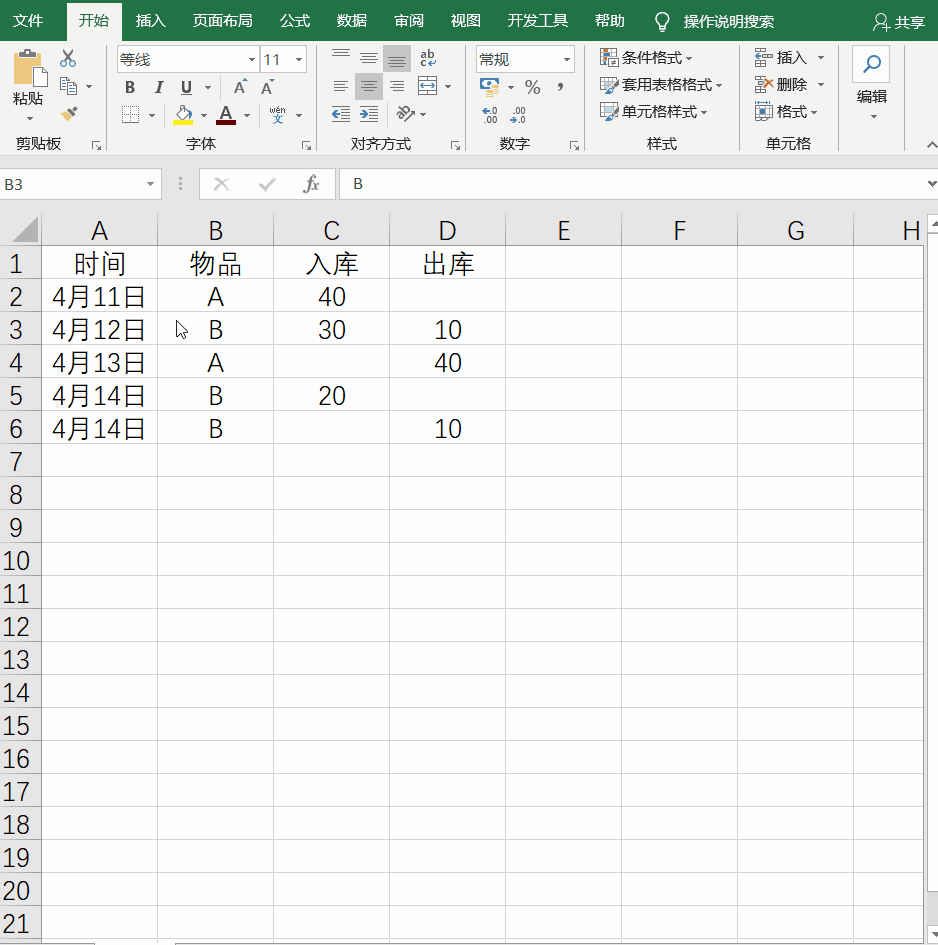
Task: Switch to the 开发工具 tab
Action: pos(538,21)
